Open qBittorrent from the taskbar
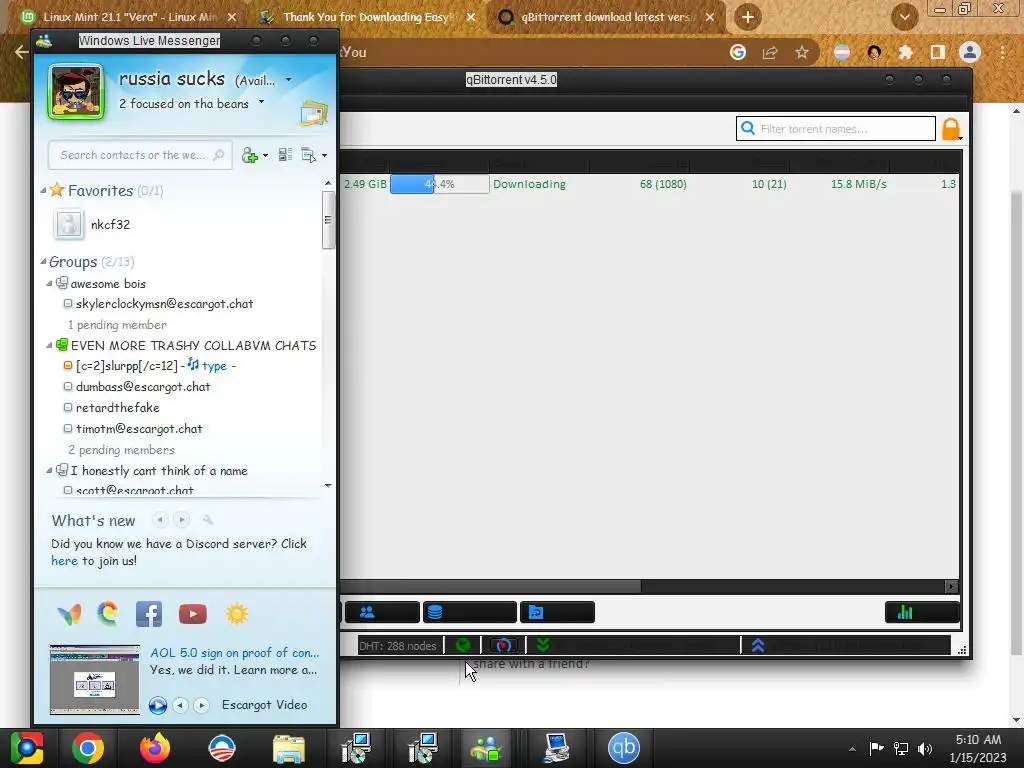Screen dimensions: 1024x768 tap(624, 748)
